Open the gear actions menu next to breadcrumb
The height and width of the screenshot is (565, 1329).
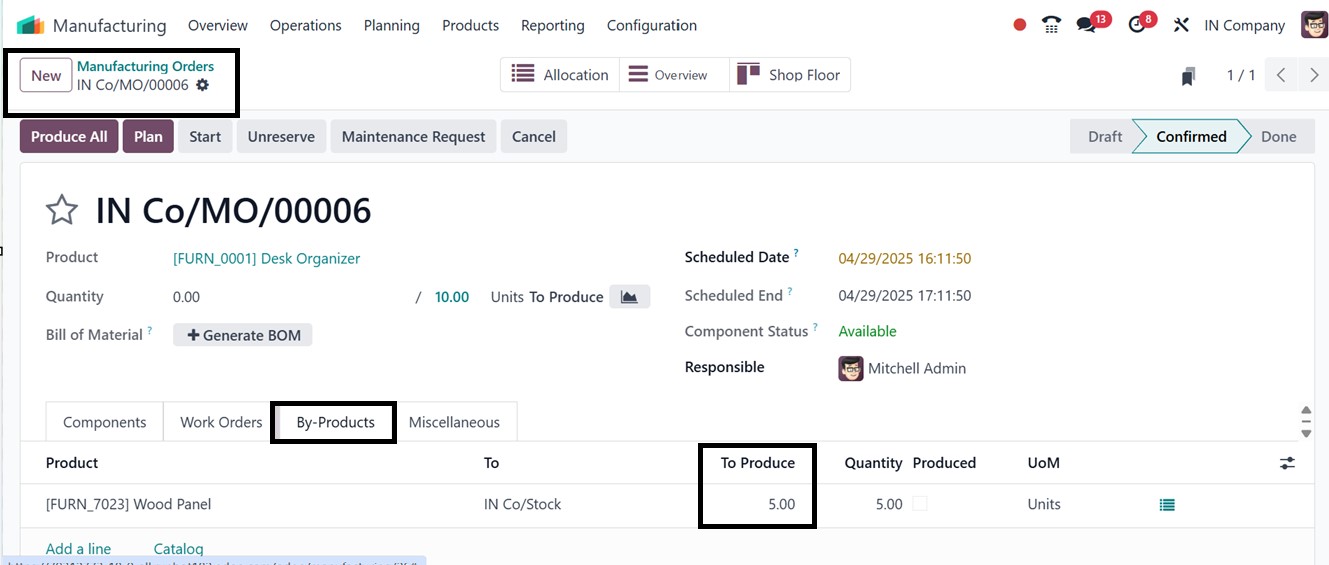click(x=203, y=85)
